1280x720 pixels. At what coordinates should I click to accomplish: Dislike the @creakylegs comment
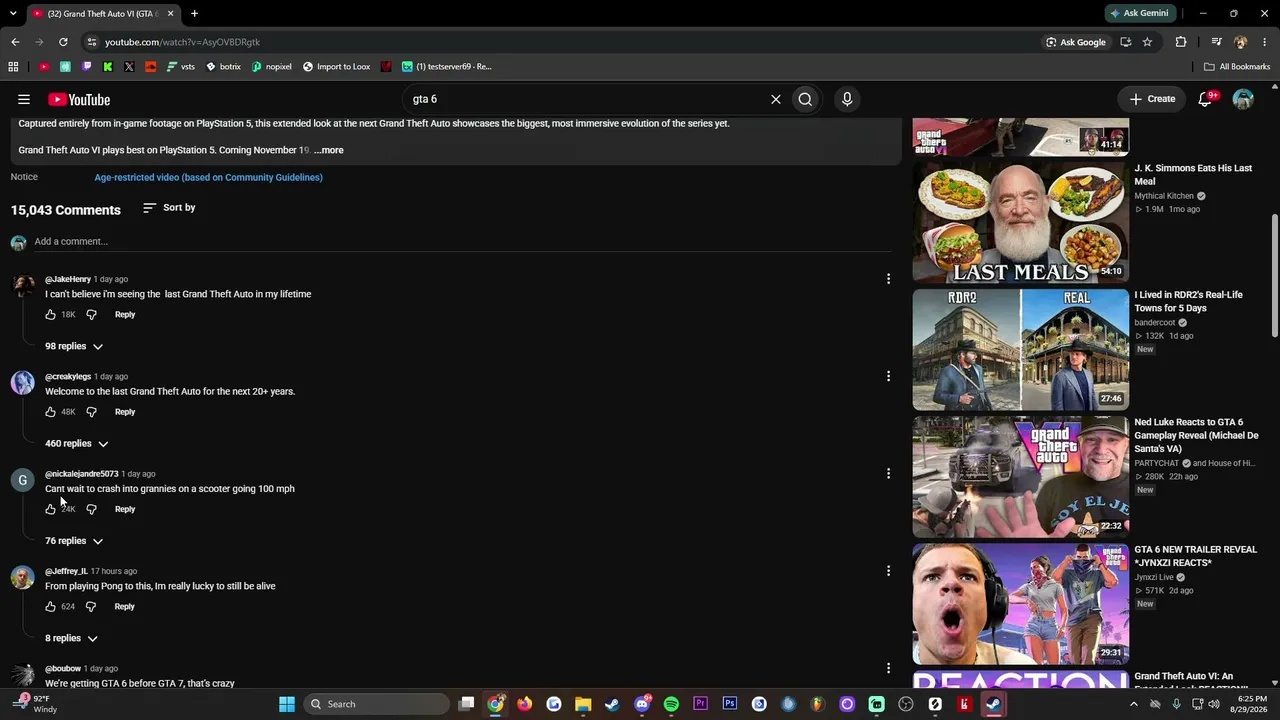point(91,412)
